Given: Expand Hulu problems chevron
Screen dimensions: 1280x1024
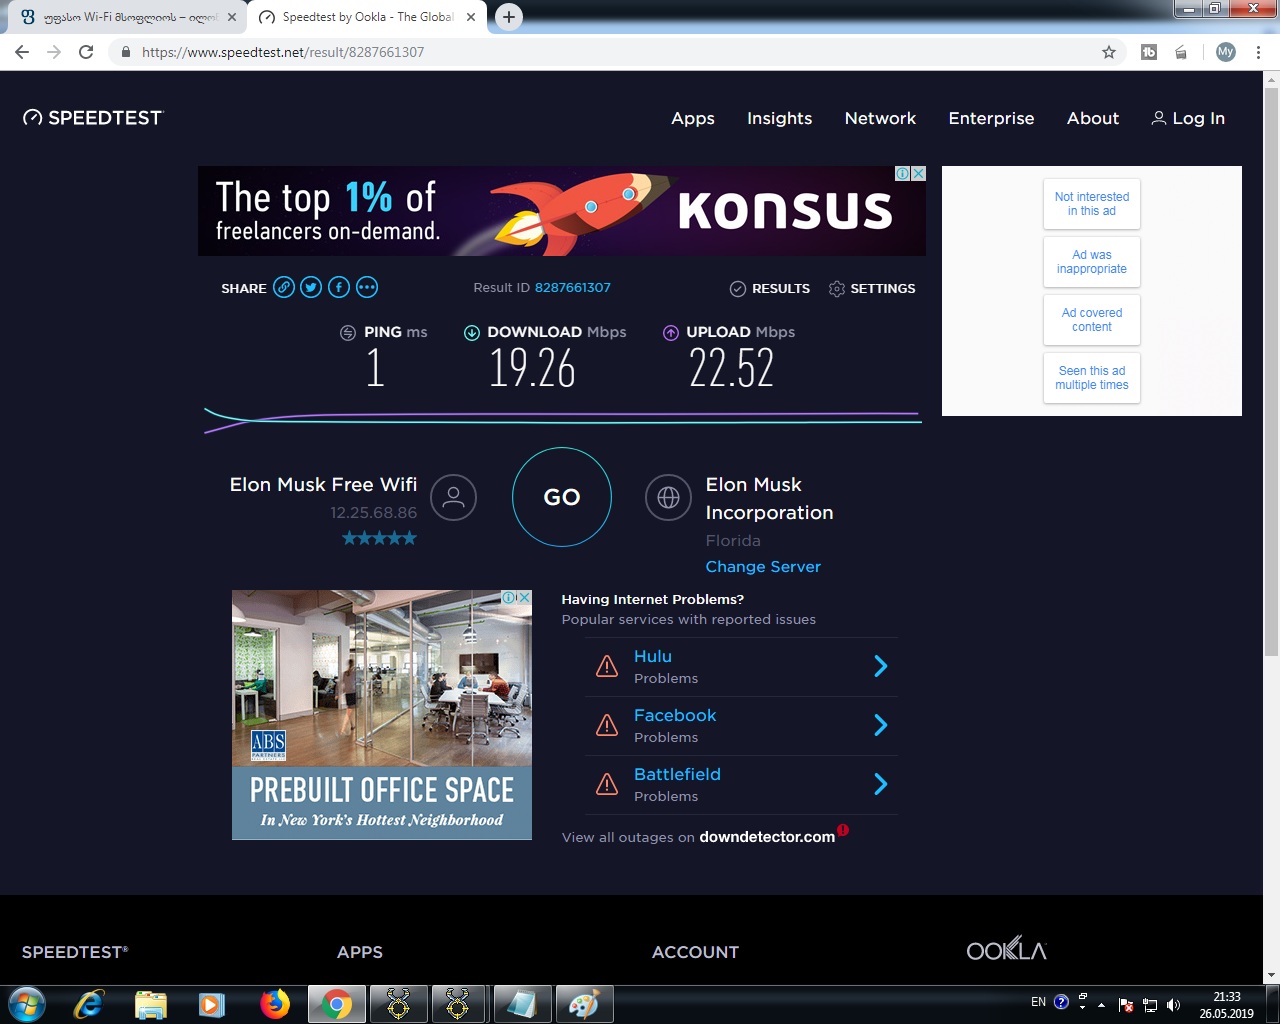Looking at the screenshot, I should 881,666.
